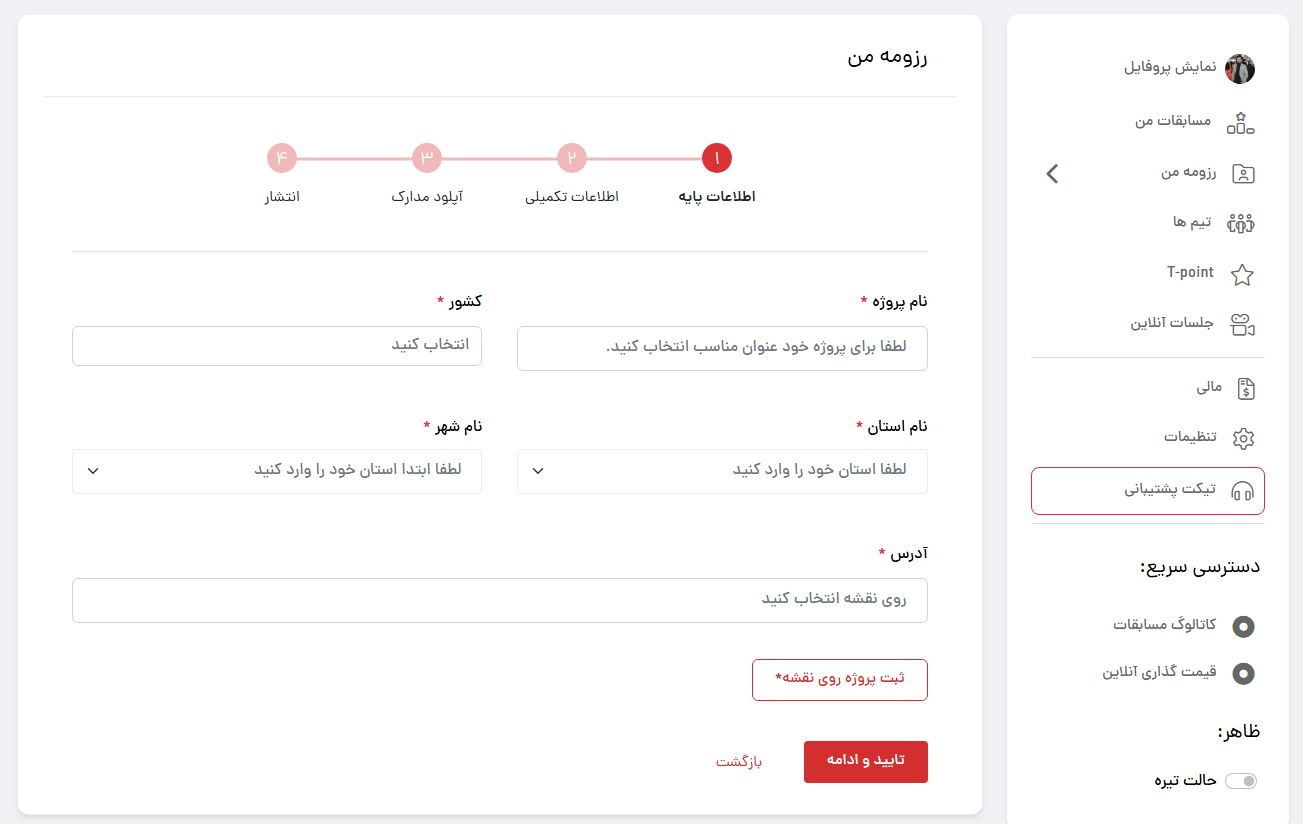Select the قیمت گذاری آنلاین radio button
The width and height of the screenshot is (1303, 824).
coord(1243,673)
